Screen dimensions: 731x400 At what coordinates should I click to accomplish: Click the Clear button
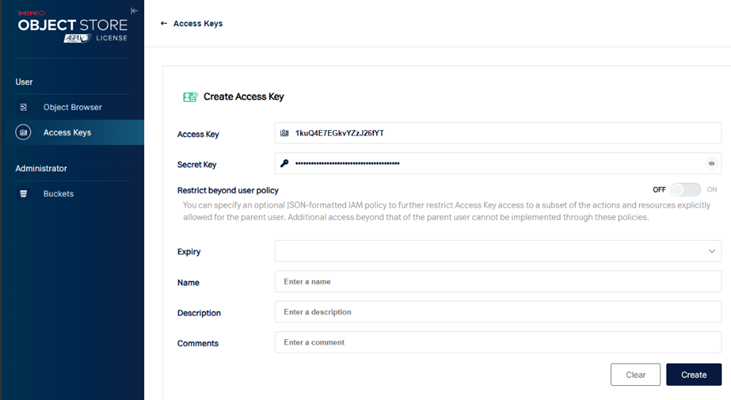(635, 374)
